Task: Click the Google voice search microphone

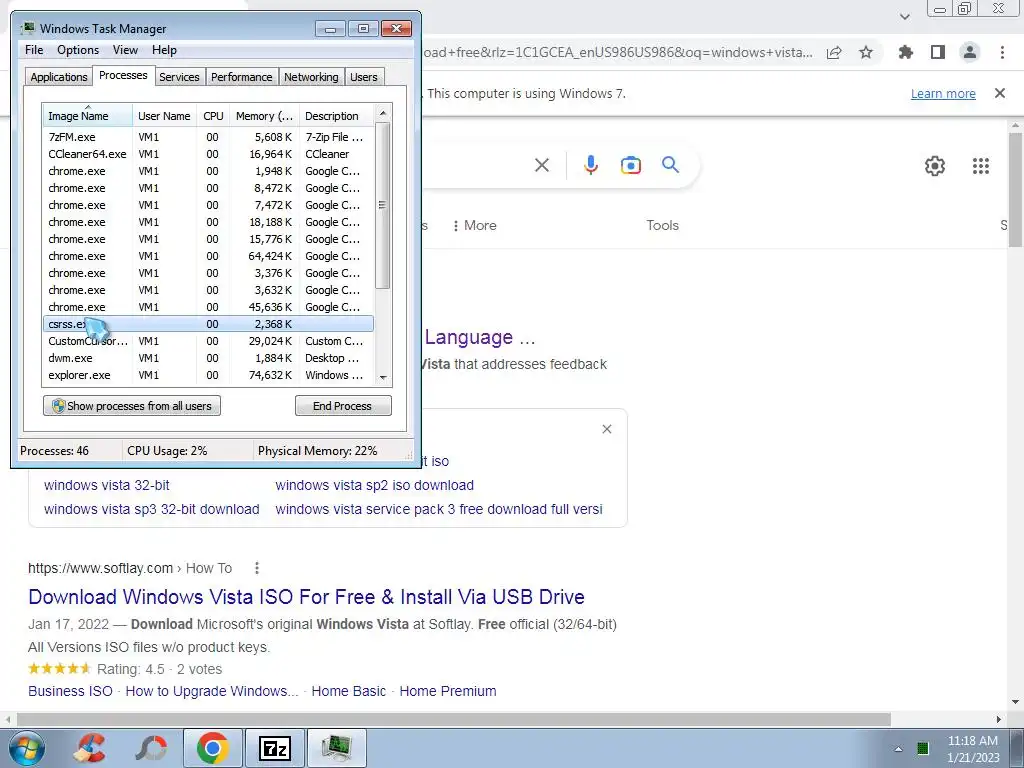Action: (590, 165)
